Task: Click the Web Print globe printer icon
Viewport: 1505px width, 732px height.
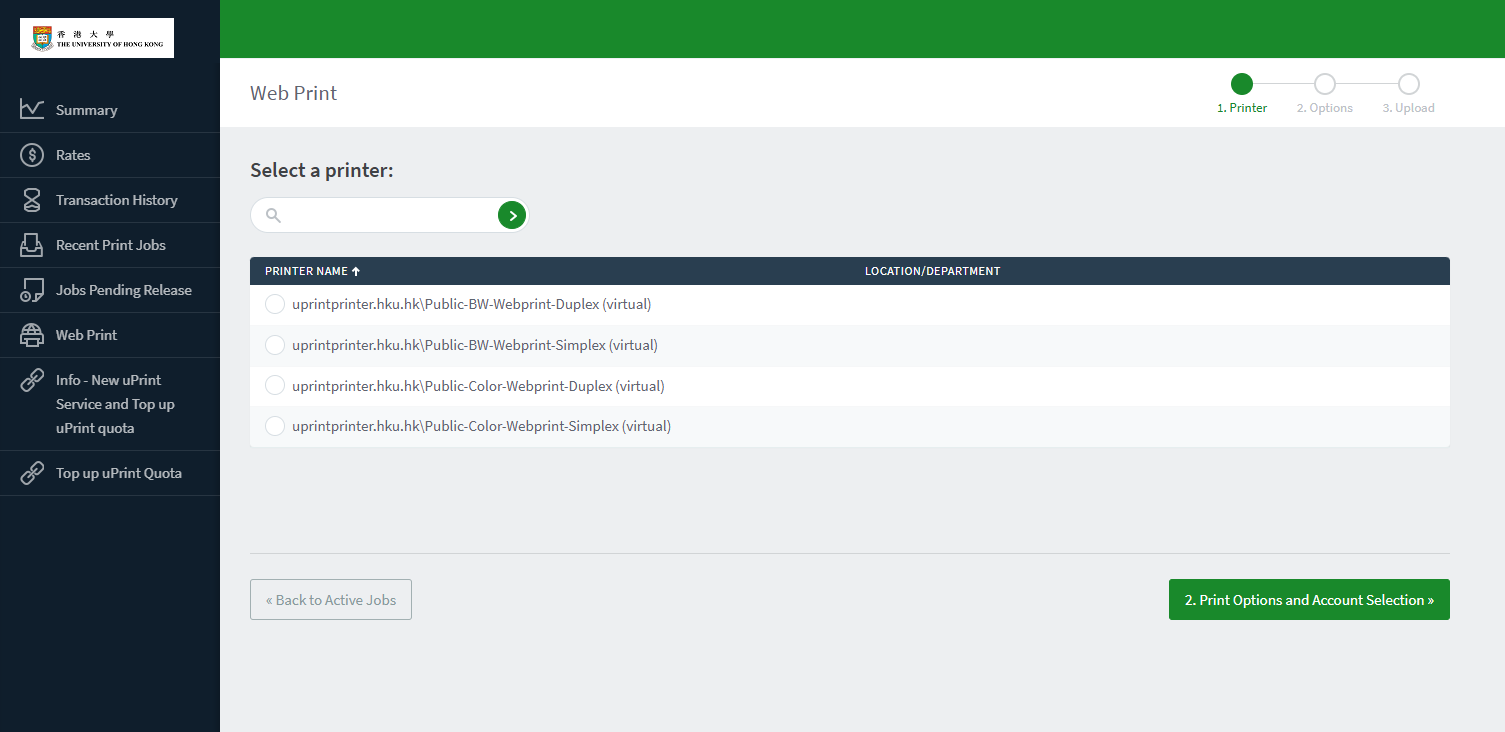Action: click(32, 335)
